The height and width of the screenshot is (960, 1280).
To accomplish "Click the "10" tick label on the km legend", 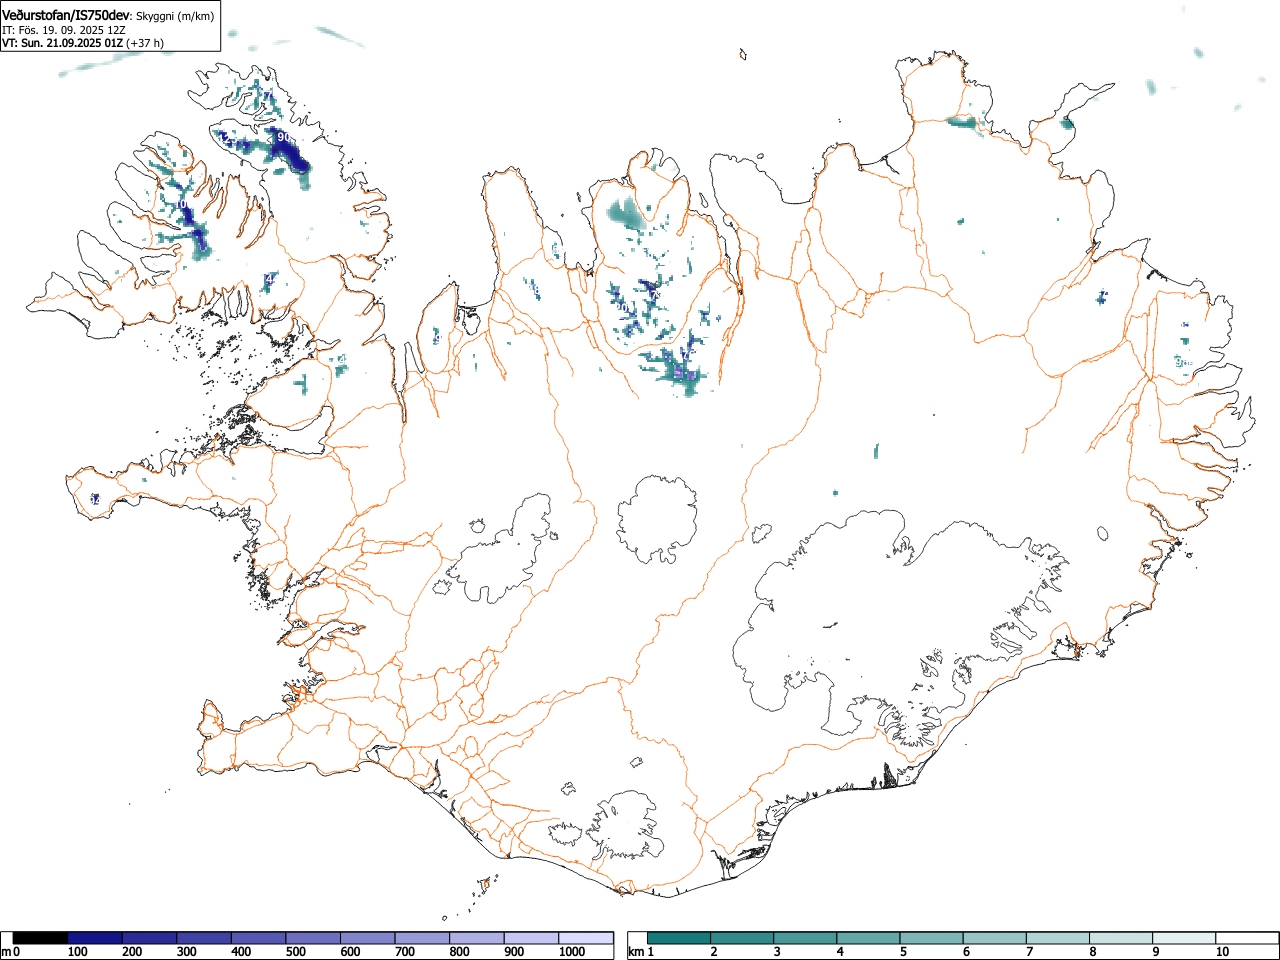I will pos(1222,952).
